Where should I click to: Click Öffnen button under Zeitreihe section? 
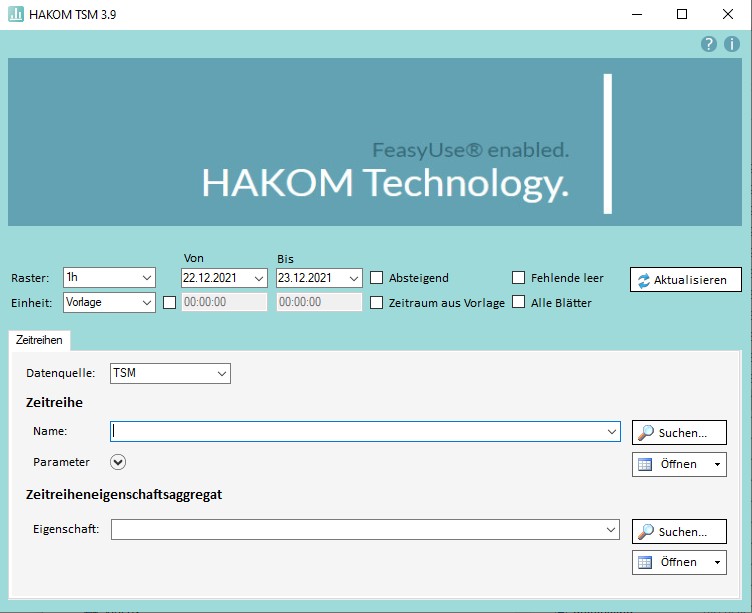pyautogui.click(x=670, y=464)
